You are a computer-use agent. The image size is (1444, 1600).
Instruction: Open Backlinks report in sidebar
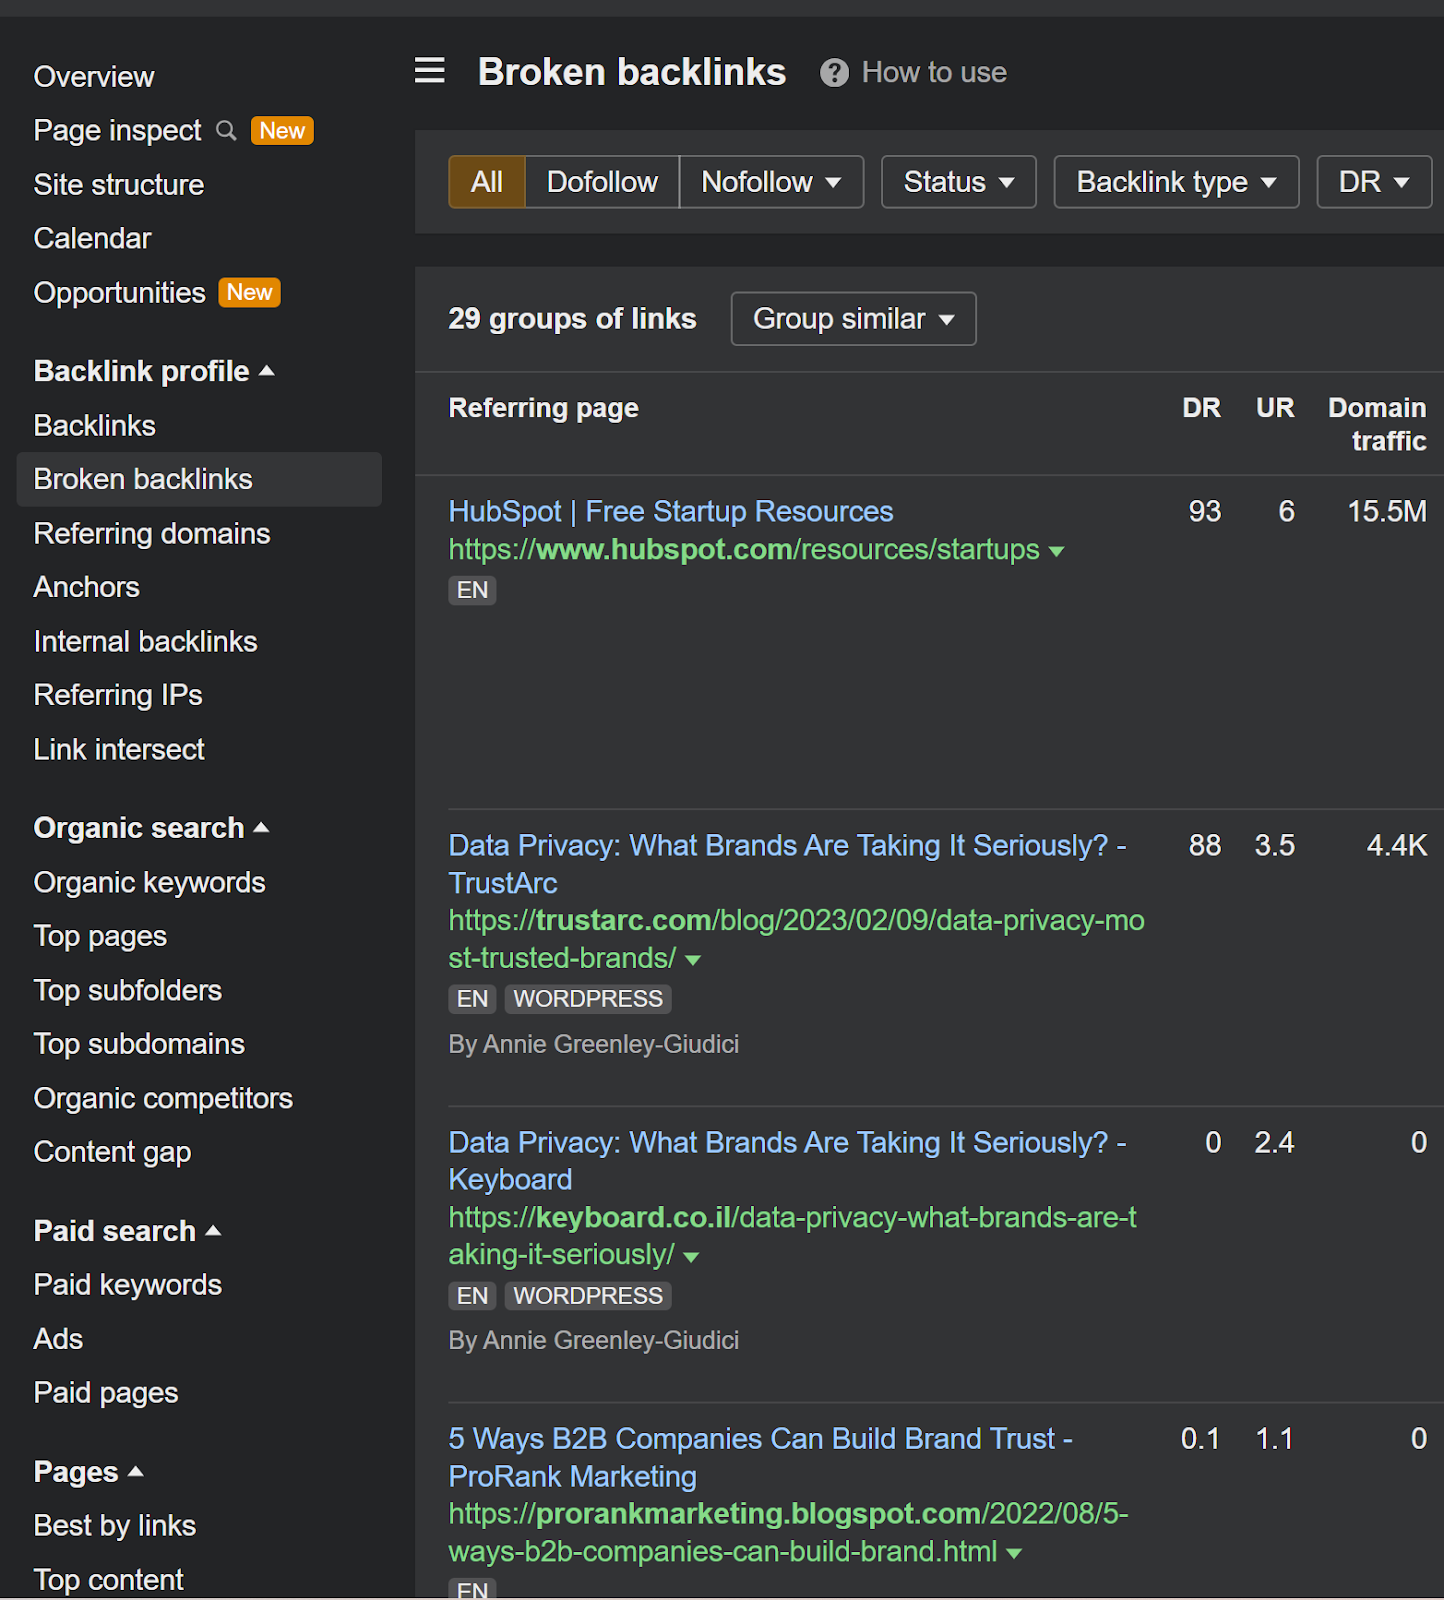pos(95,426)
